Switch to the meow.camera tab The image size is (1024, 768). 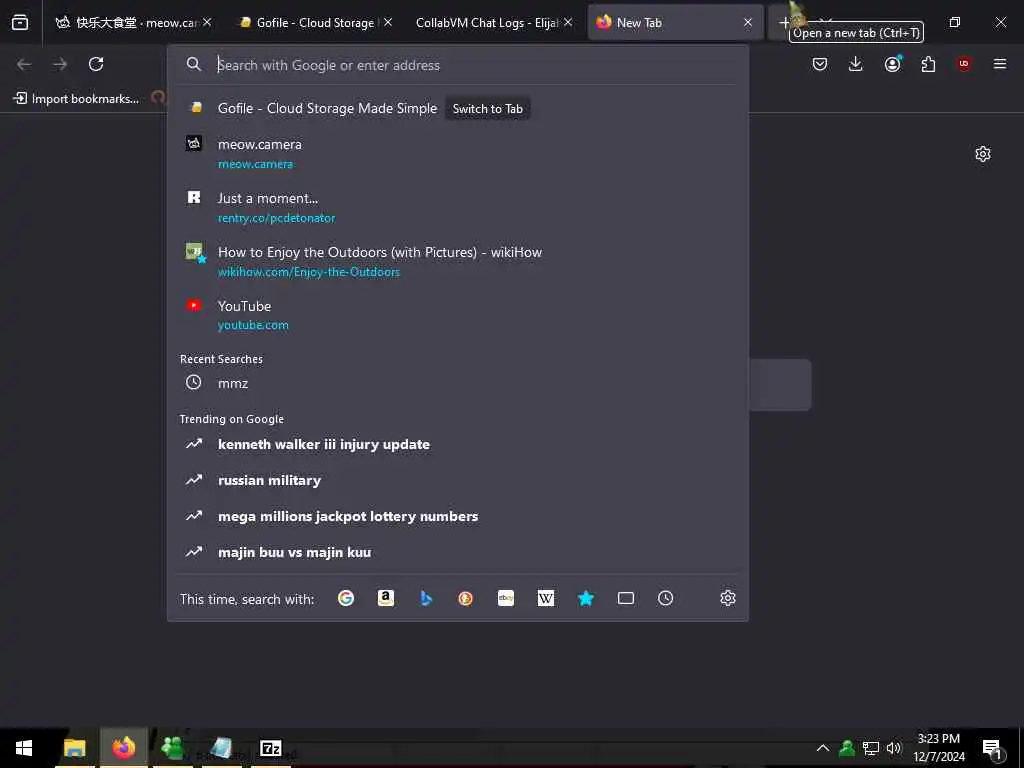pyautogui.click(x=136, y=23)
